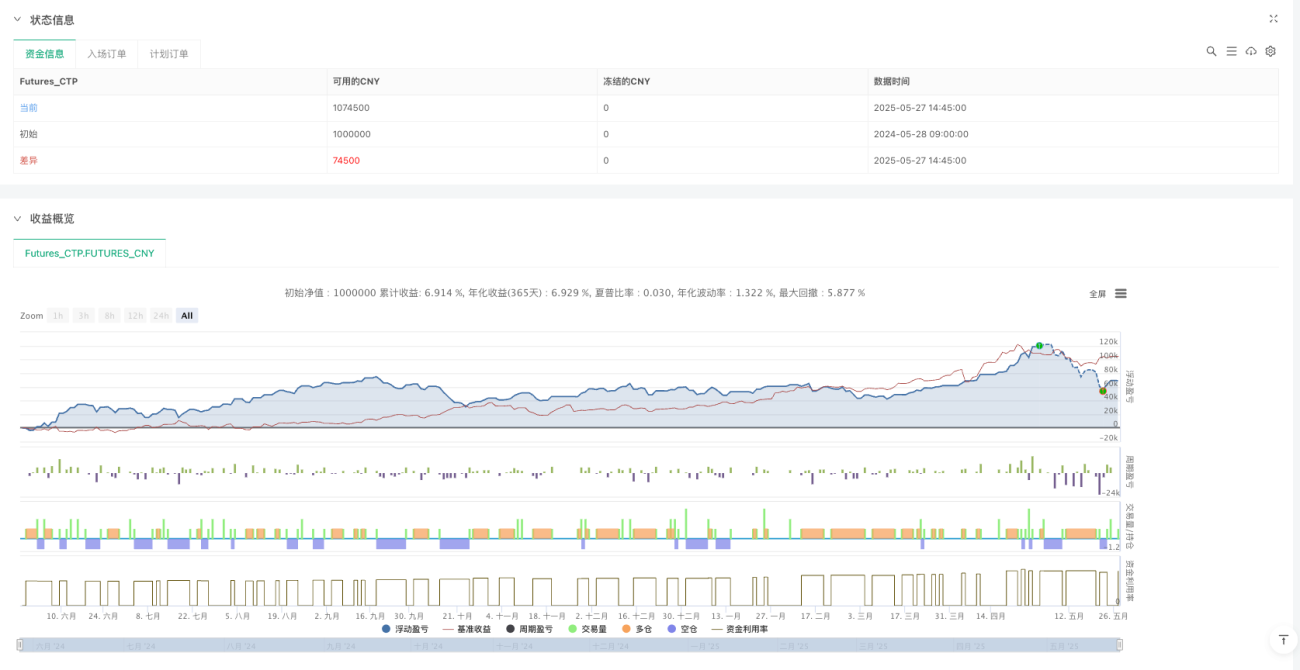Switch to the 计划订单 tab
The width and height of the screenshot is (1300, 670).
tap(169, 54)
